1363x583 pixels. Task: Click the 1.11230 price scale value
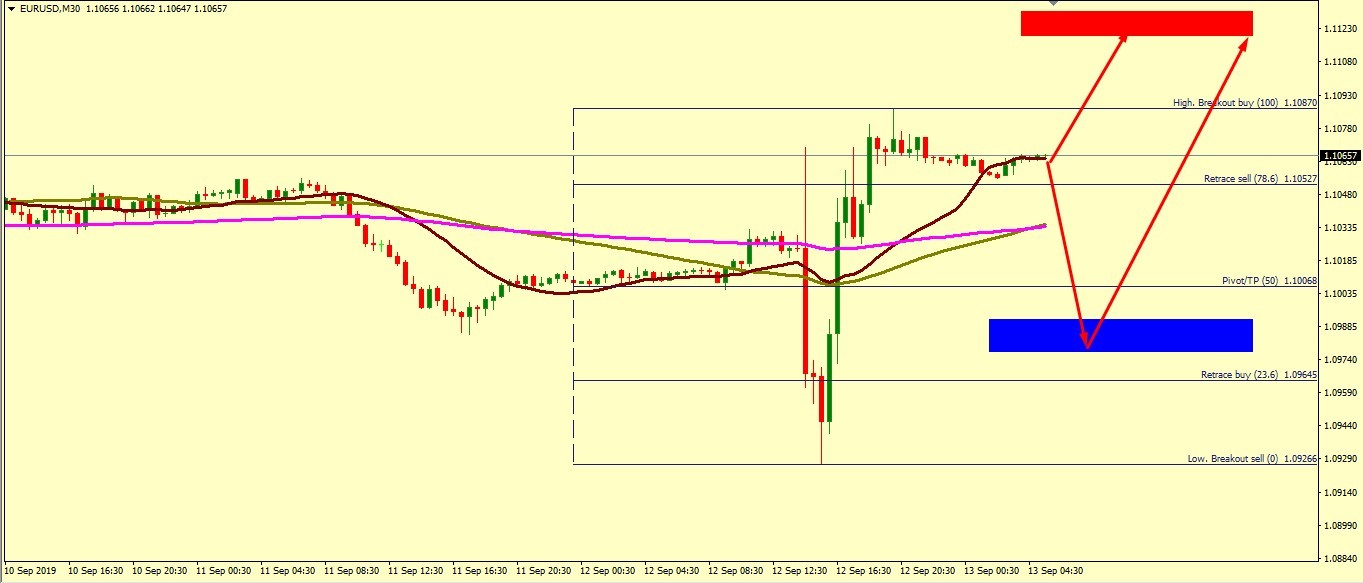point(1338,29)
